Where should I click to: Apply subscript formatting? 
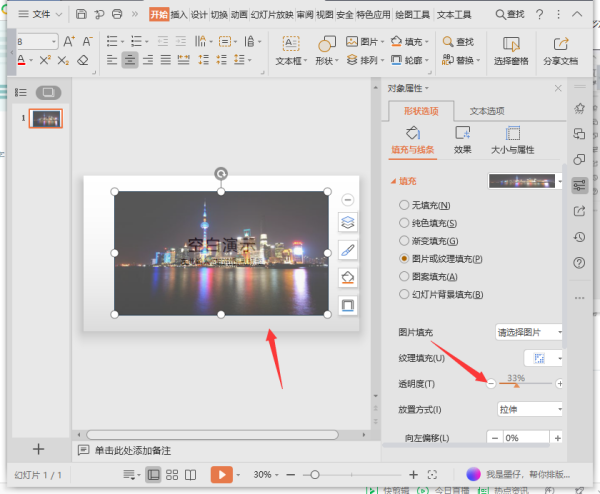63,60
